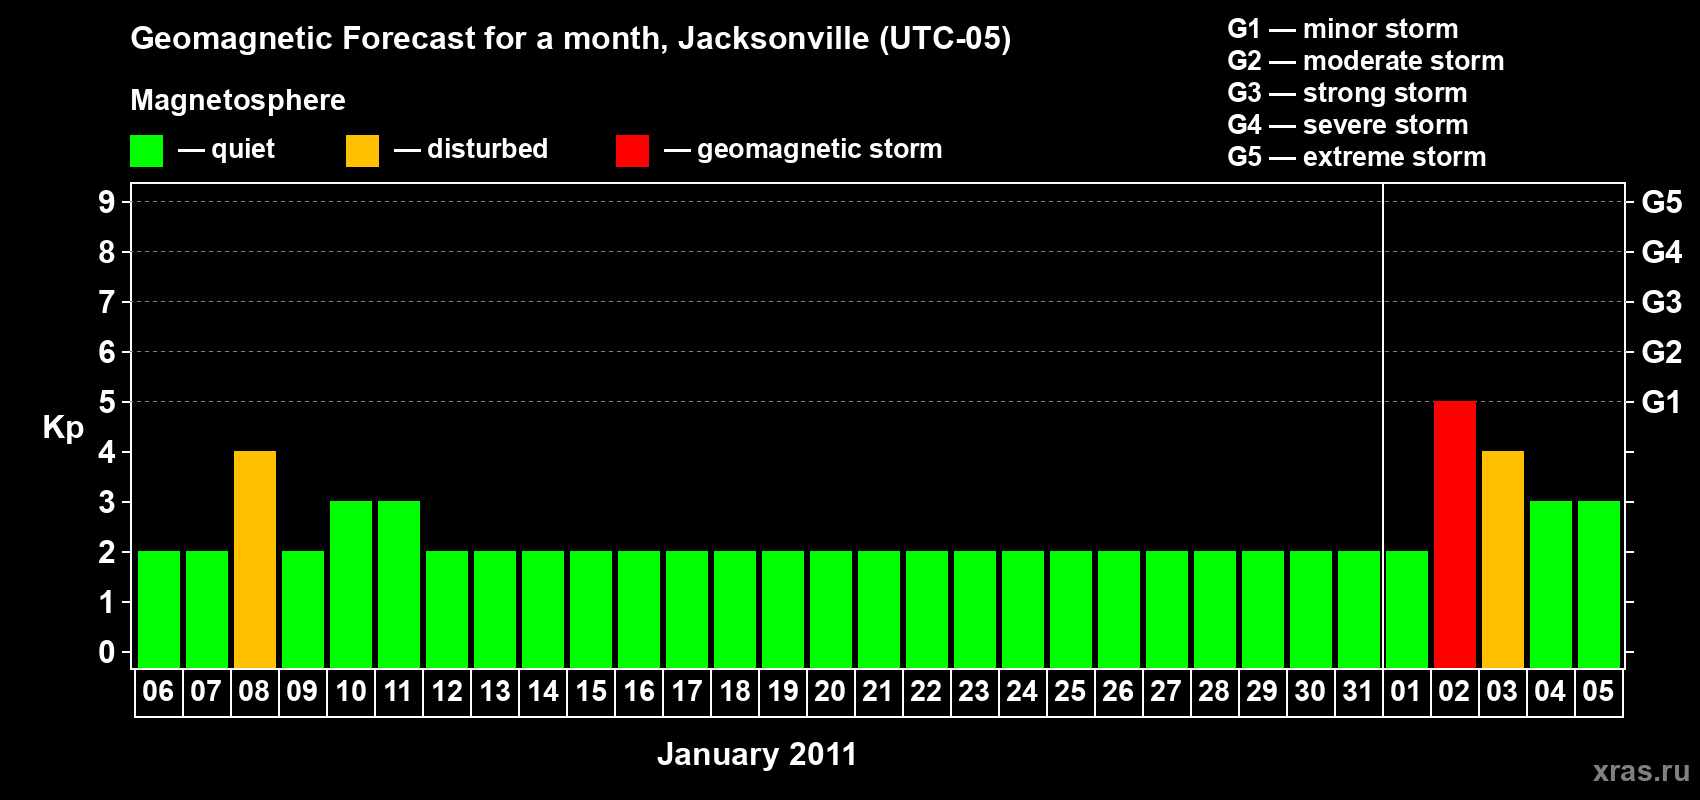Click the '— quiet' legend label
This screenshot has width=1700, height=800.
[226, 149]
